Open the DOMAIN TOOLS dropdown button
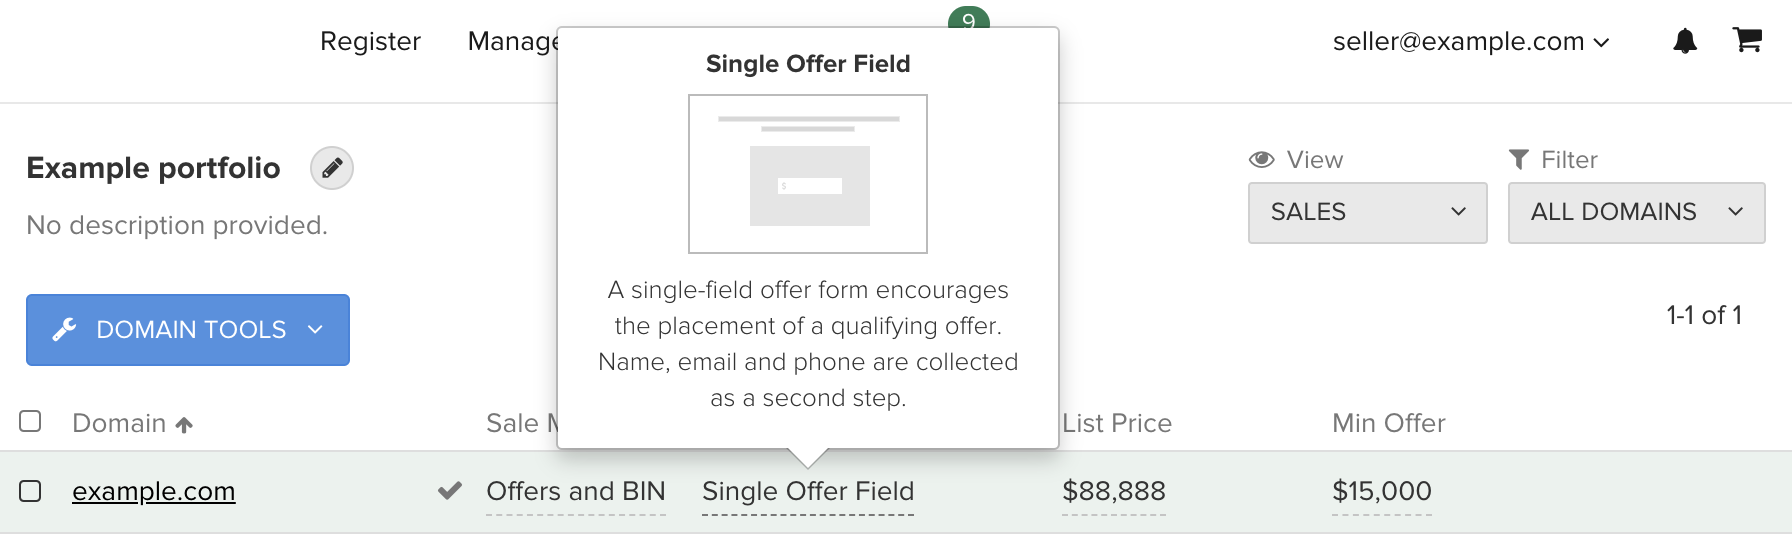Viewport: 1792px width, 544px height. 188,330
